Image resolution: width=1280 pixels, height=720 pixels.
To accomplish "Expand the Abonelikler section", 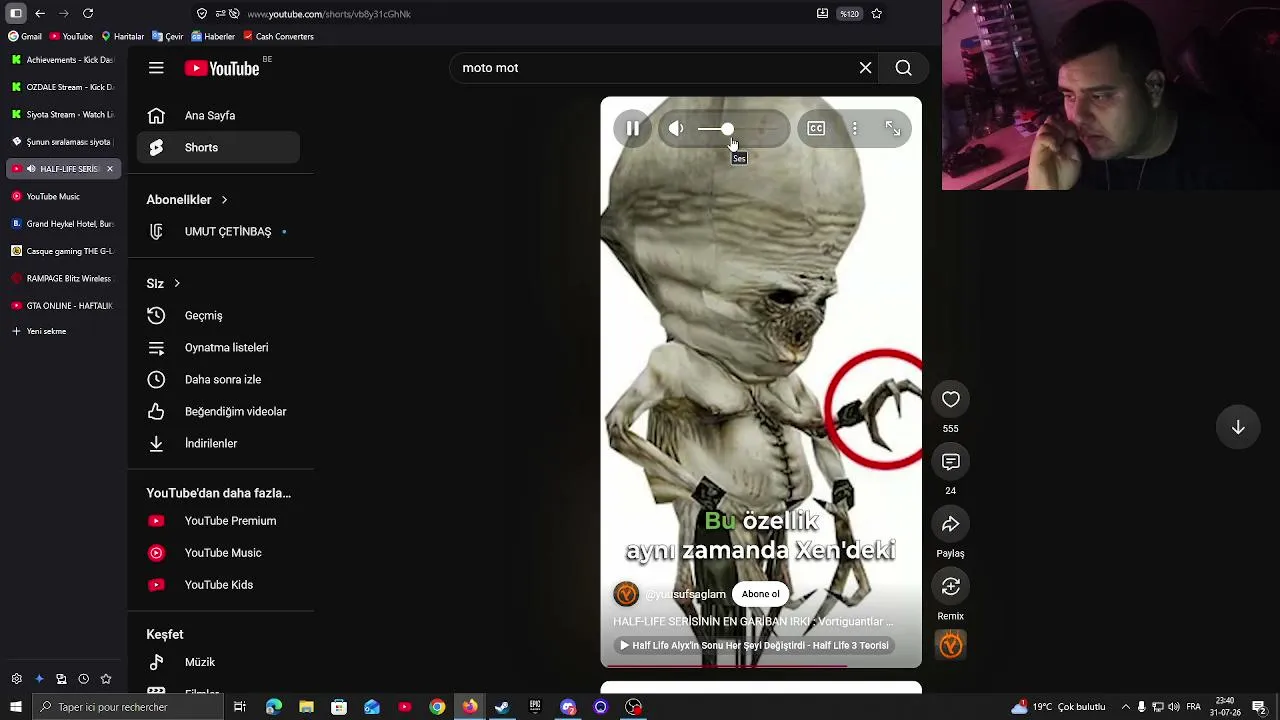I will (187, 200).
